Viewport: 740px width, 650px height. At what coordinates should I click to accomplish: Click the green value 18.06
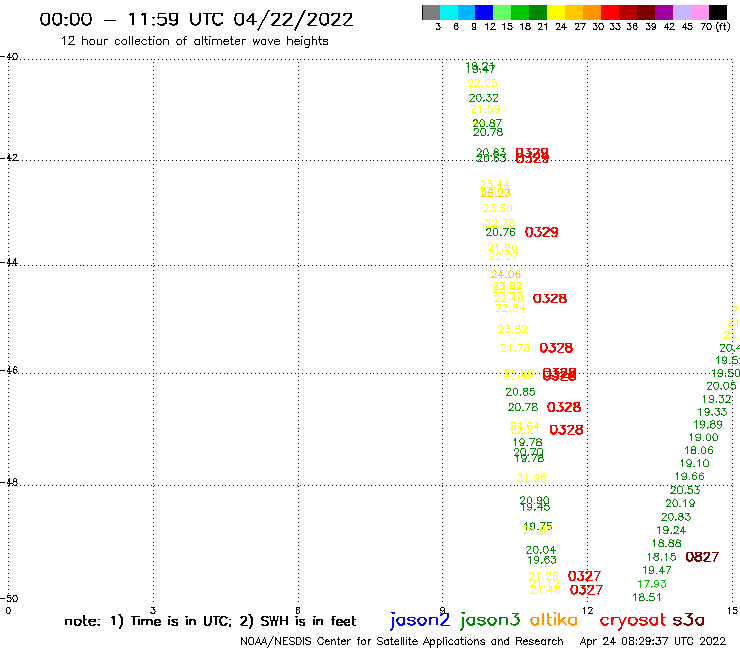[x=699, y=451]
